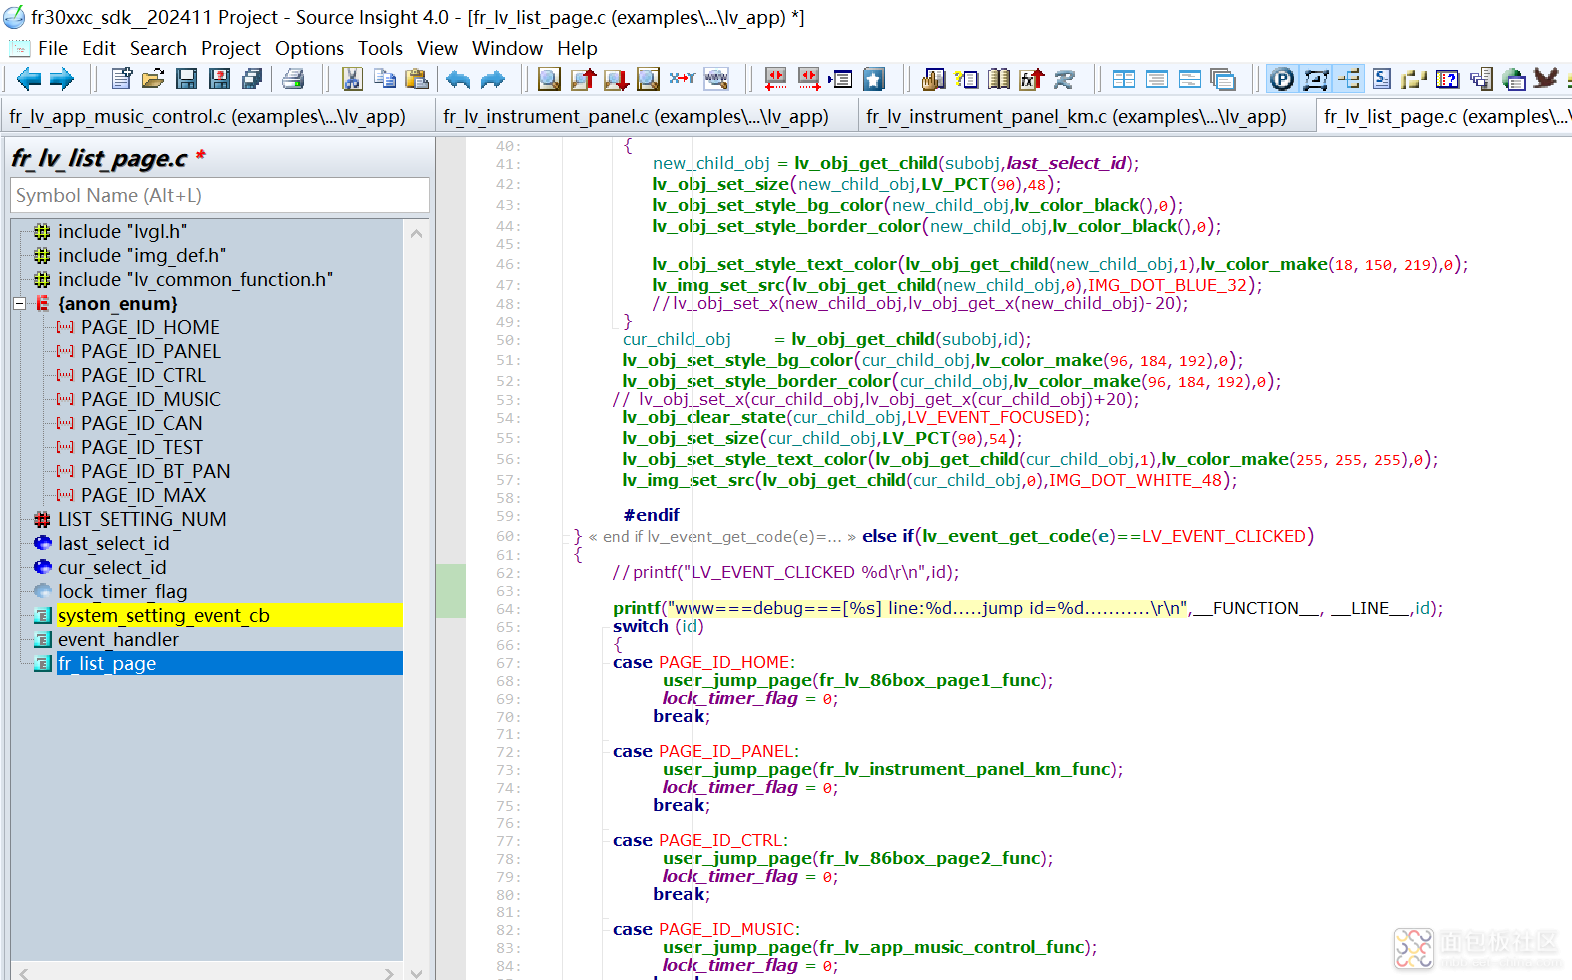Image resolution: width=1572 pixels, height=980 pixels.
Task: Click the Symbol Name search field
Action: click(x=220, y=195)
